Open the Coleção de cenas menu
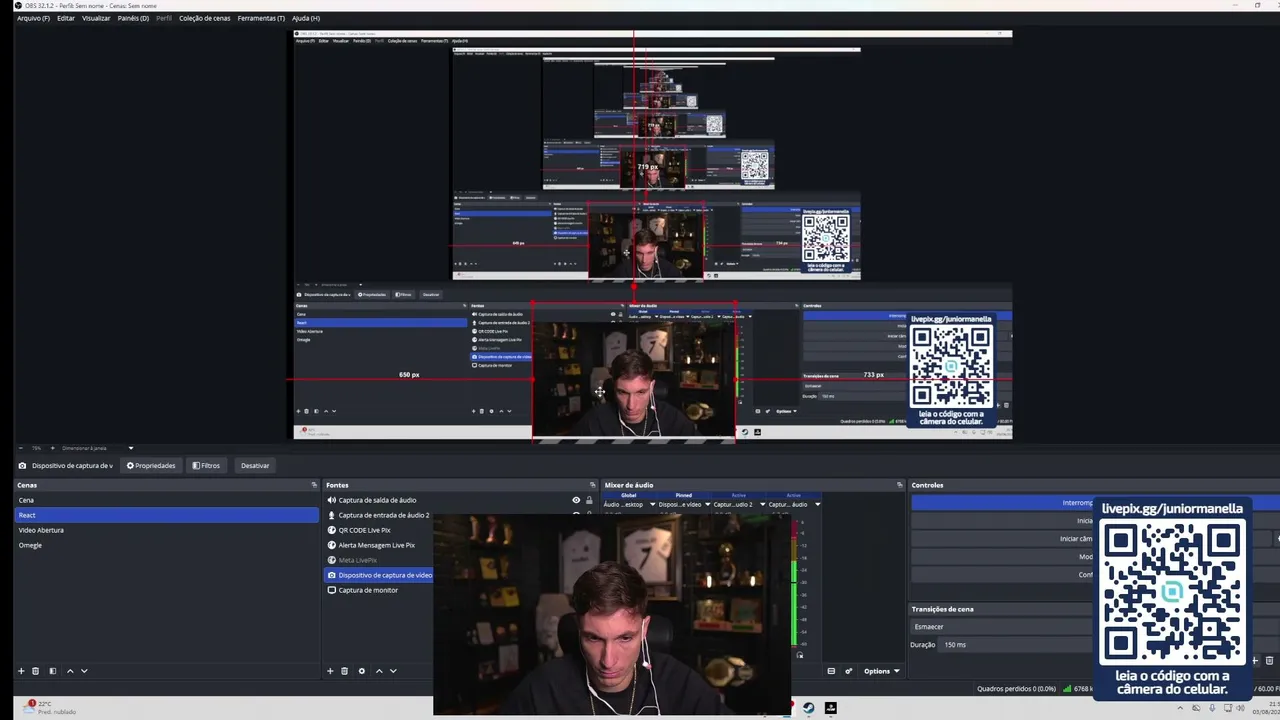The width and height of the screenshot is (1280, 720). (204, 18)
